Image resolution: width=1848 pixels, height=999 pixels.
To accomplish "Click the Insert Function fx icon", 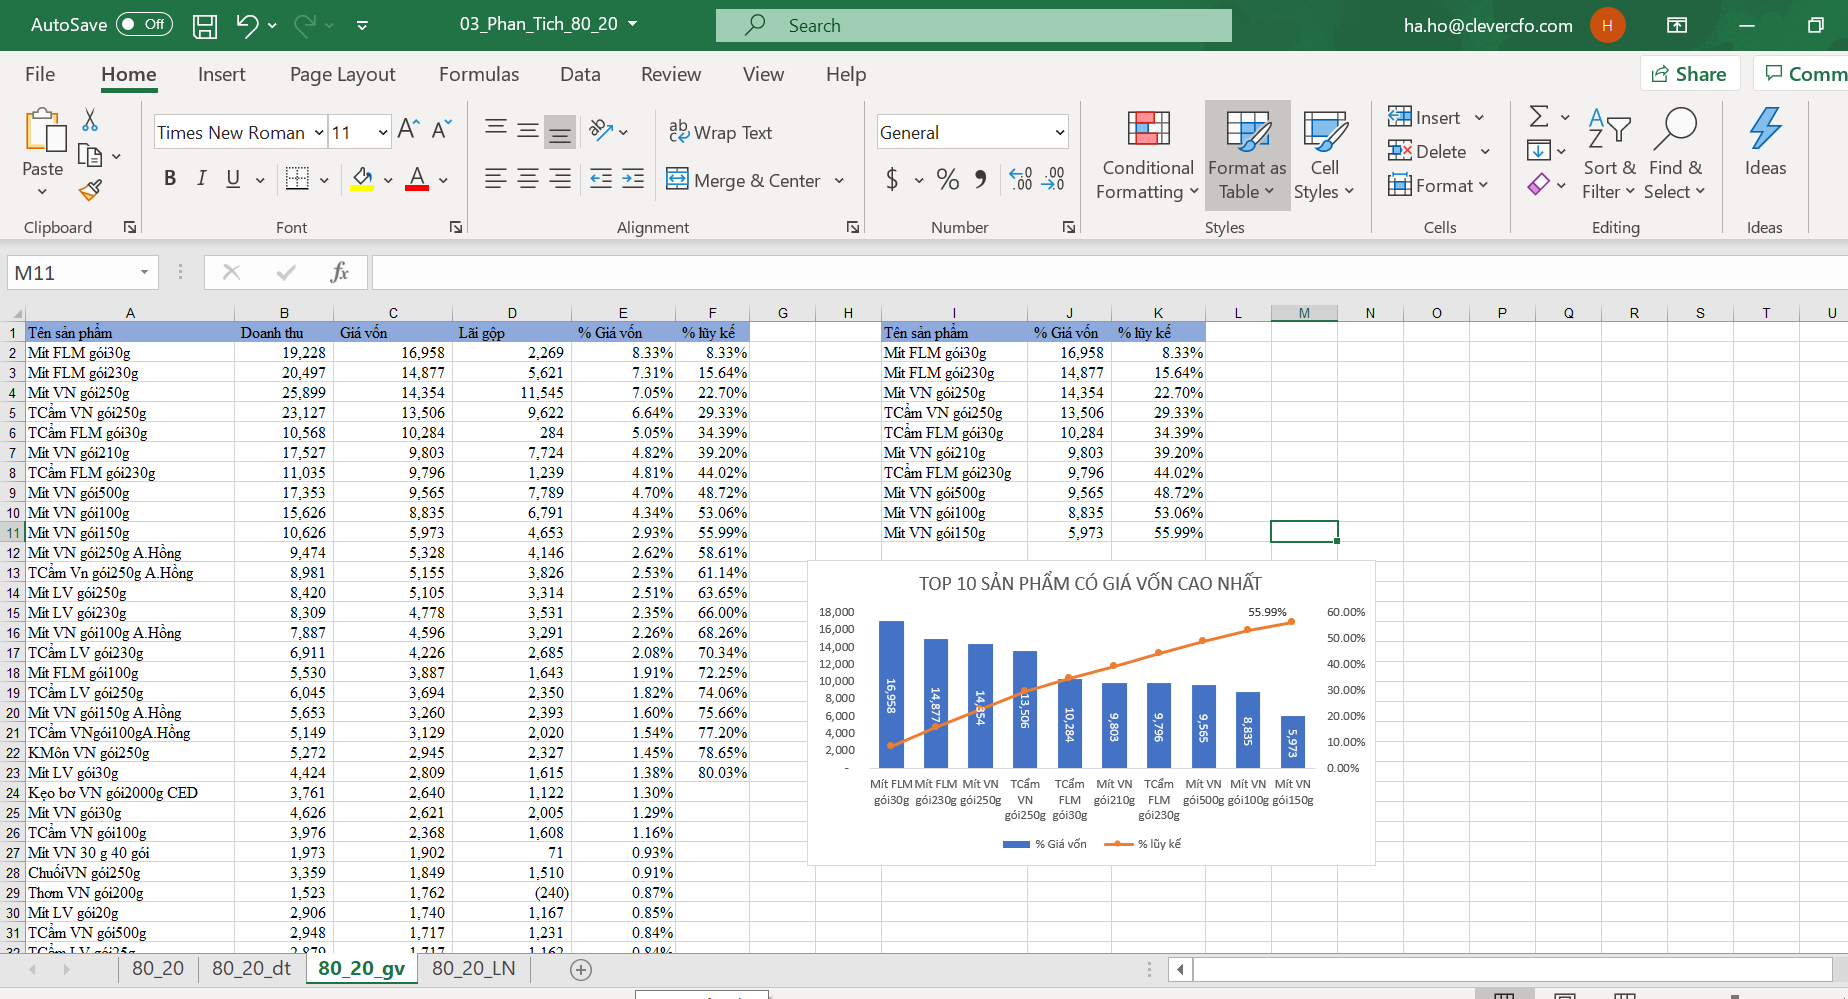I will (x=339, y=272).
